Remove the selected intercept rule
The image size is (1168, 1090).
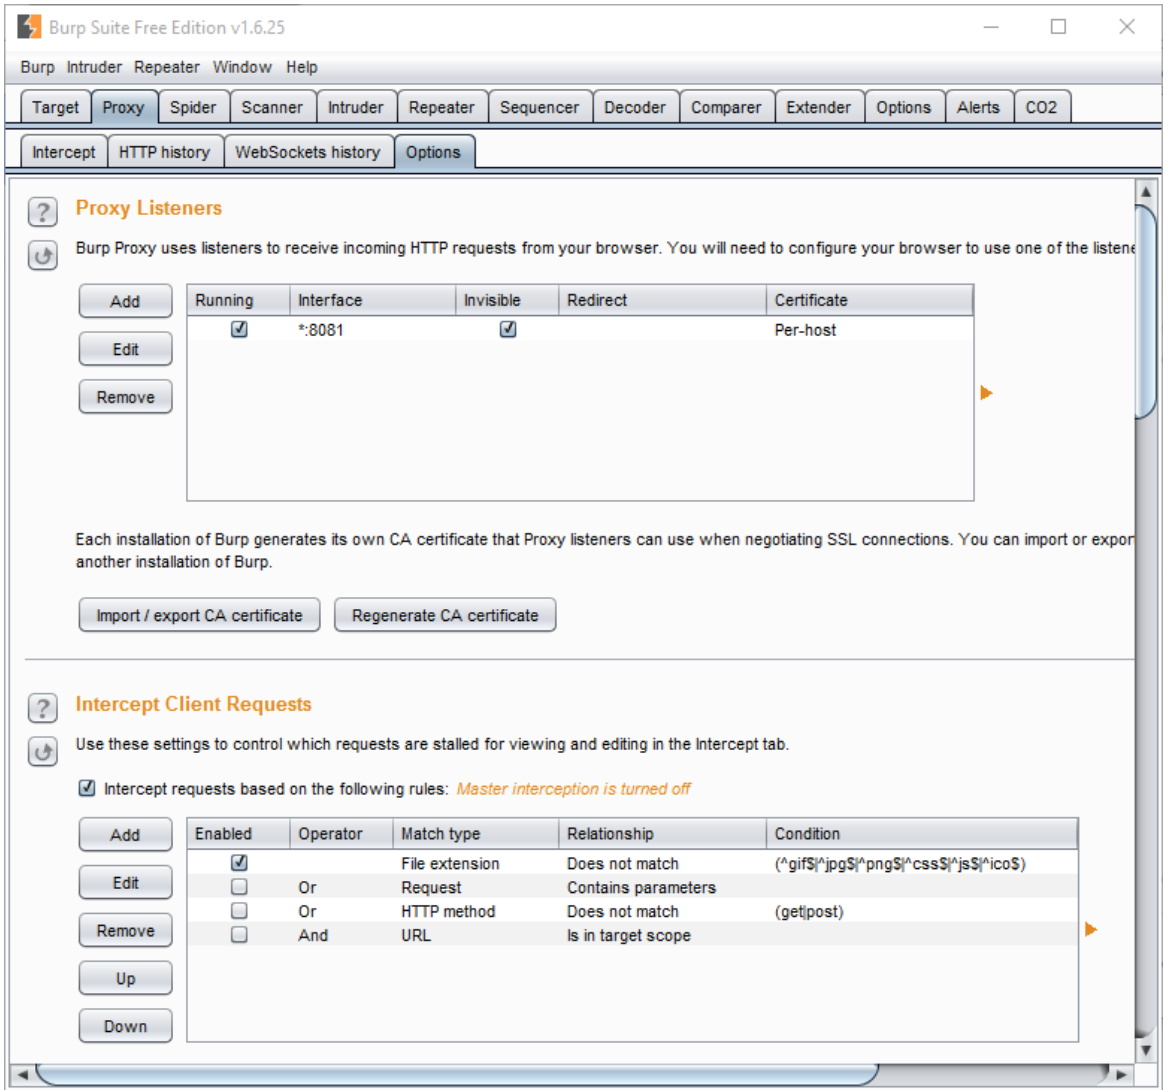(x=125, y=930)
